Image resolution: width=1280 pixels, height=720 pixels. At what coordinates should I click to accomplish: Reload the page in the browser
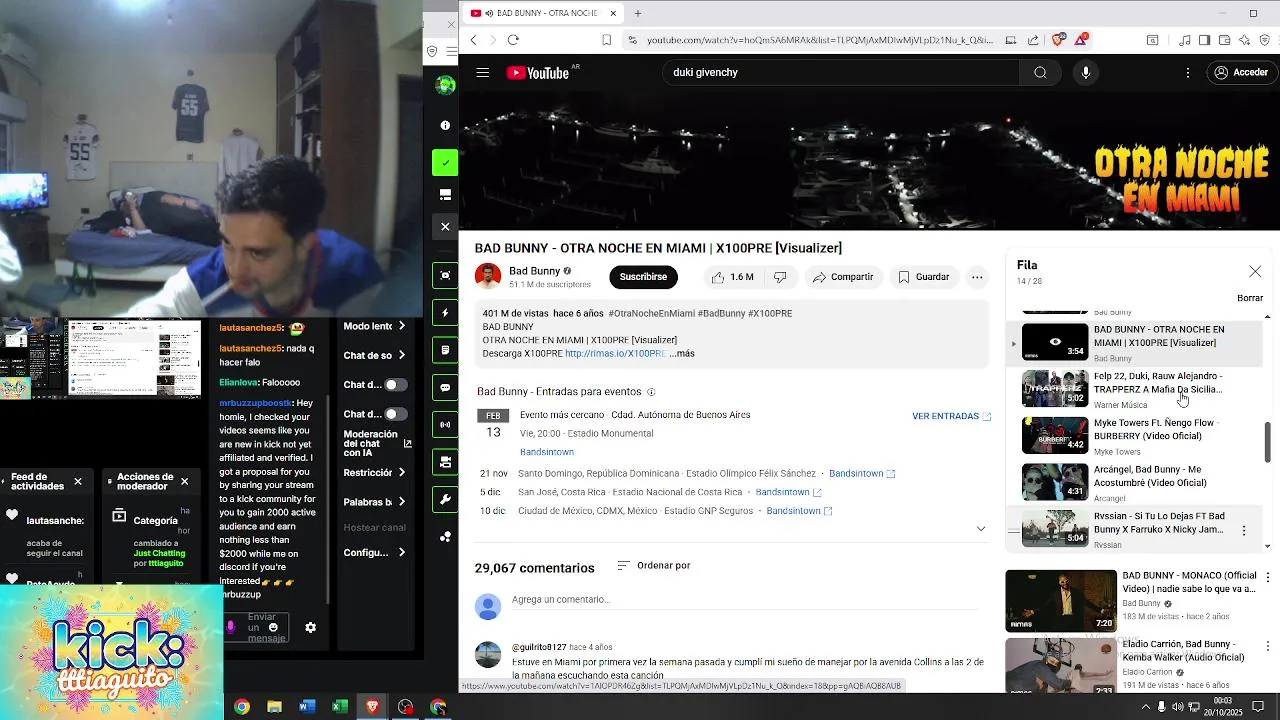coord(513,40)
